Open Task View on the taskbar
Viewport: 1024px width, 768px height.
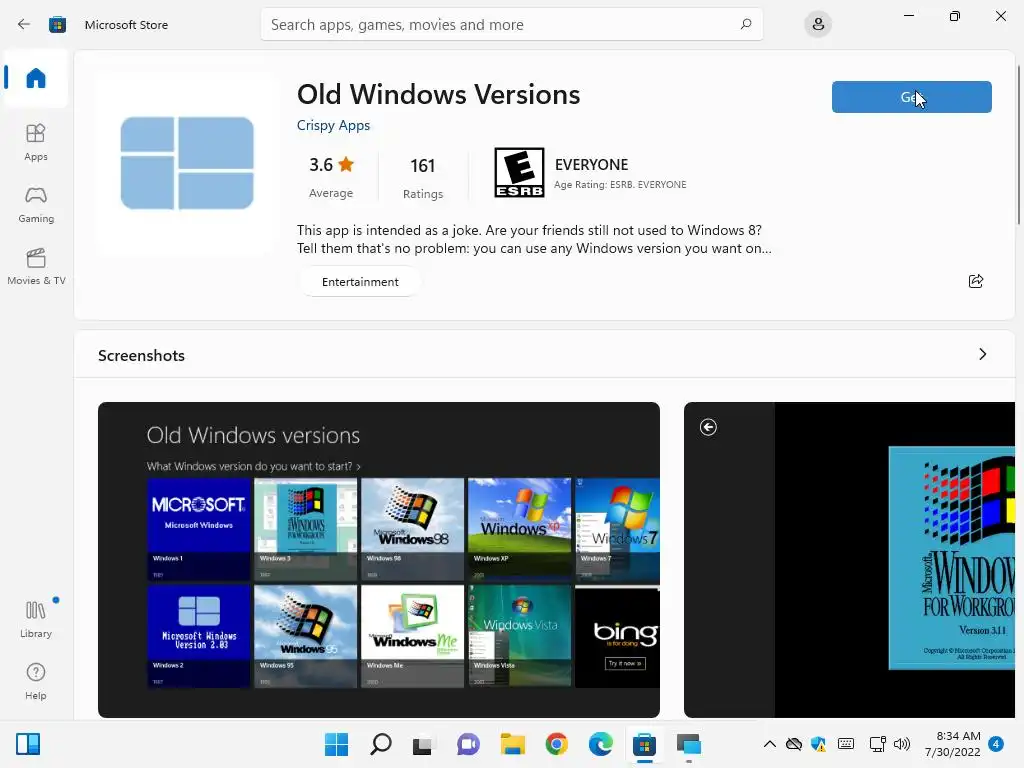pos(423,744)
